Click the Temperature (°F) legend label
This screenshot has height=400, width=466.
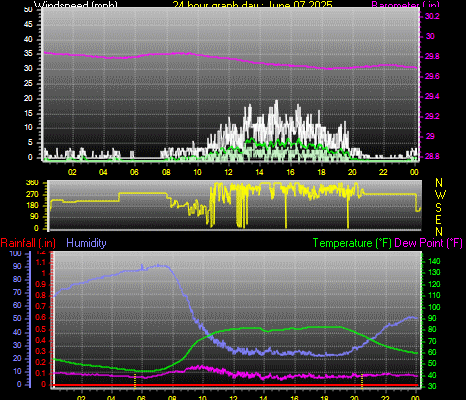pos(352,243)
